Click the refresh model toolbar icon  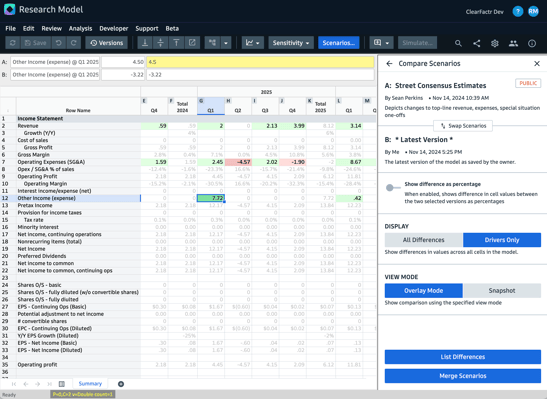coord(13,43)
